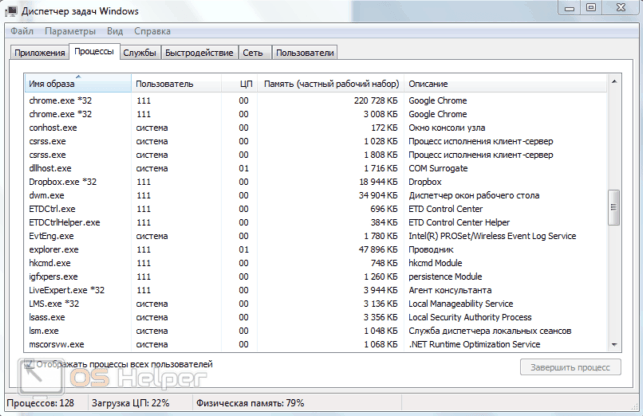Switch to the 'Быстродействие' tab
Screen dimensions: 643x416
pos(199,53)
